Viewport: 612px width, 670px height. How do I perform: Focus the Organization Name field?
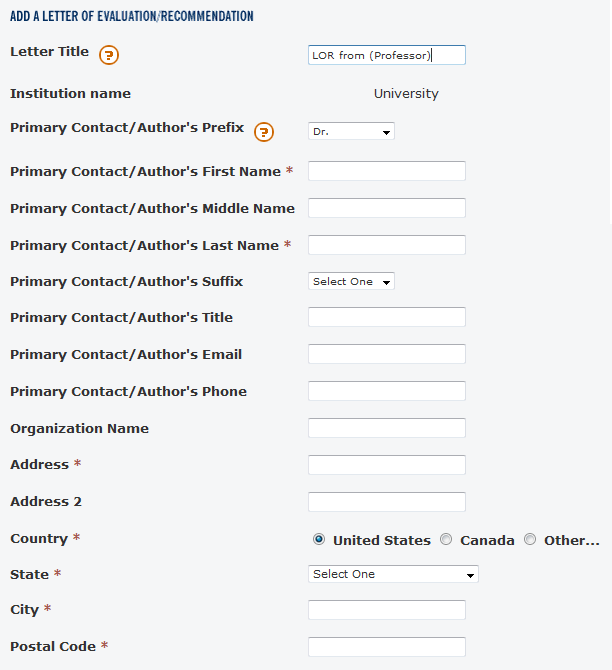coord(387,428)
